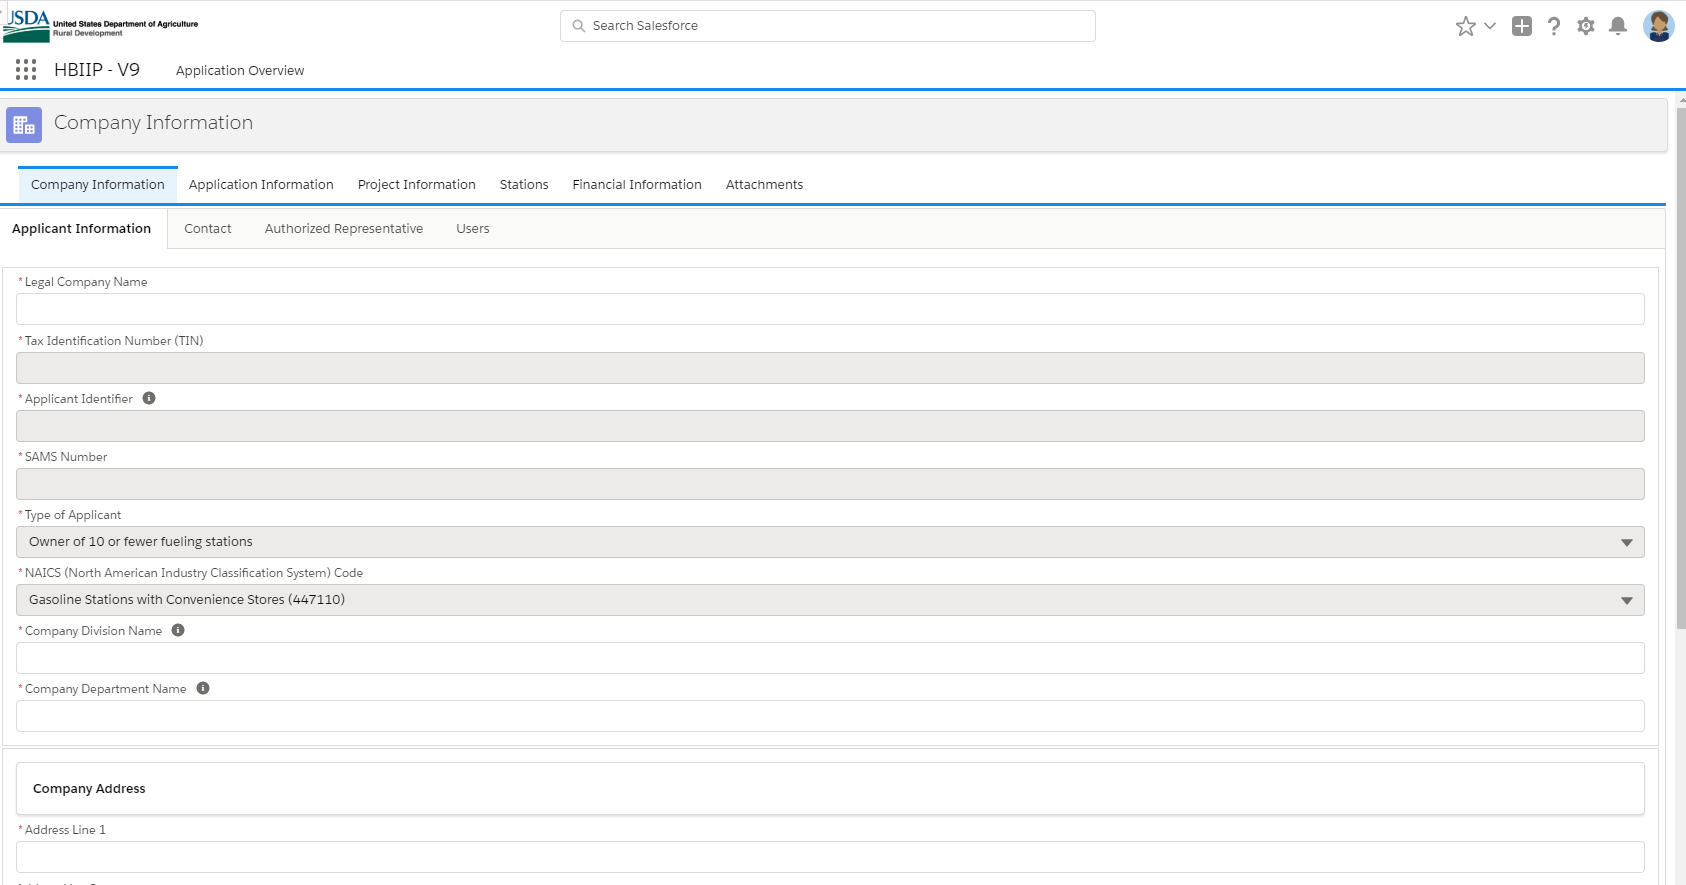The image size is (1686, 885).
Task: Open the Application Overview nav item
Action: click(x=240, y=70)
